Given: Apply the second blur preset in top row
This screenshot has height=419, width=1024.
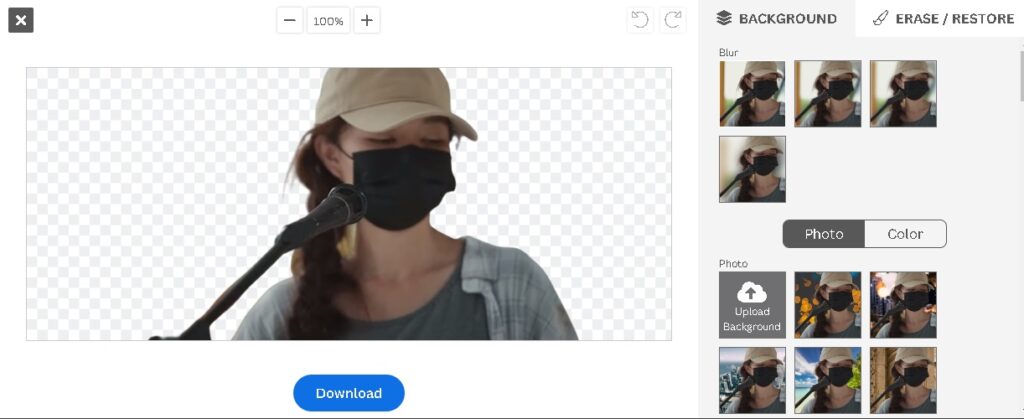Looking at the screenshot, I should (828, 93).
